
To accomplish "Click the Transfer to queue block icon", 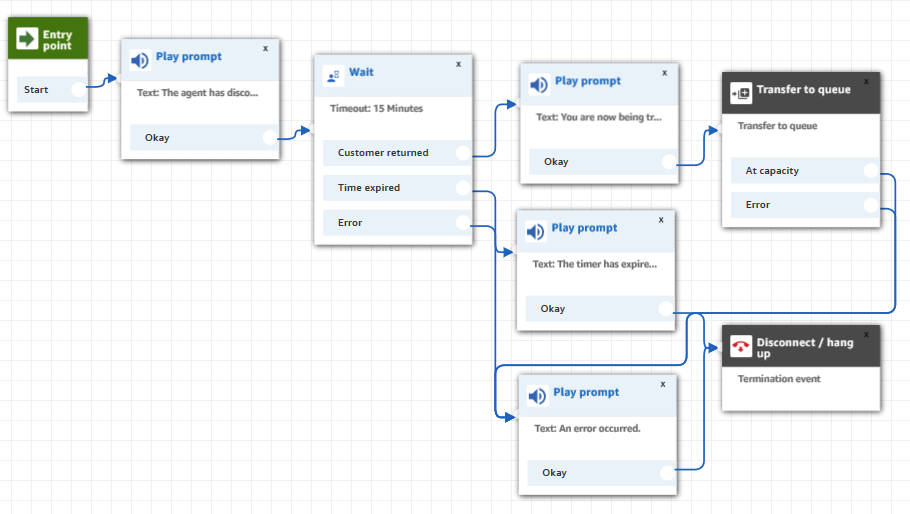I will pos(742,93).
